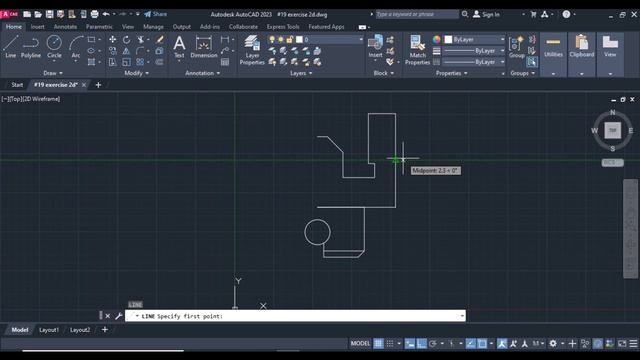Click the Dimension tool
This screenshot has height=360, width=640.
point(204,47)
